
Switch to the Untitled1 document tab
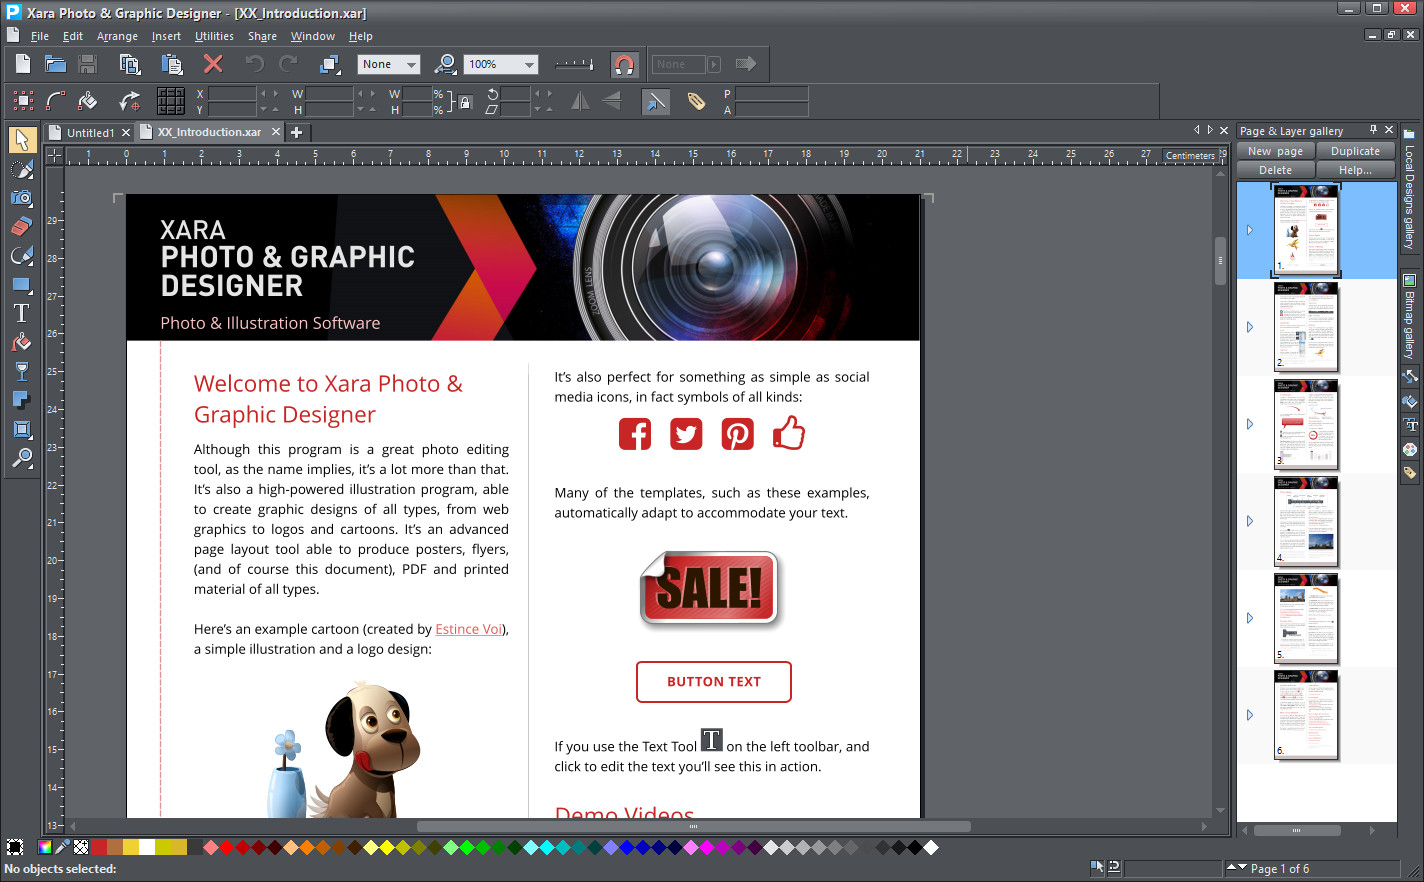(x=90, y=132)
